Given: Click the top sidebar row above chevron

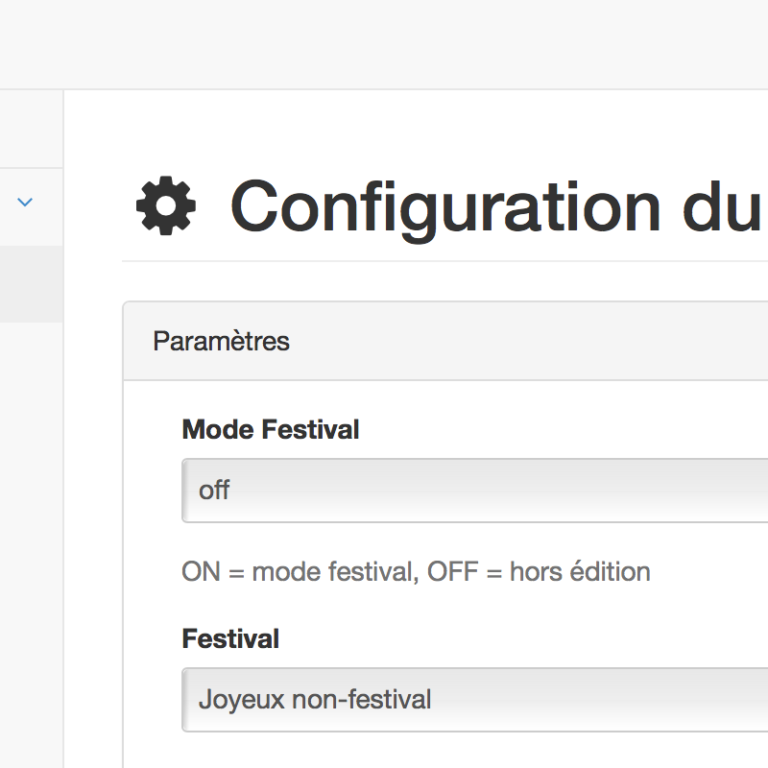Looking at the screenshot, I should coord(31,128).
